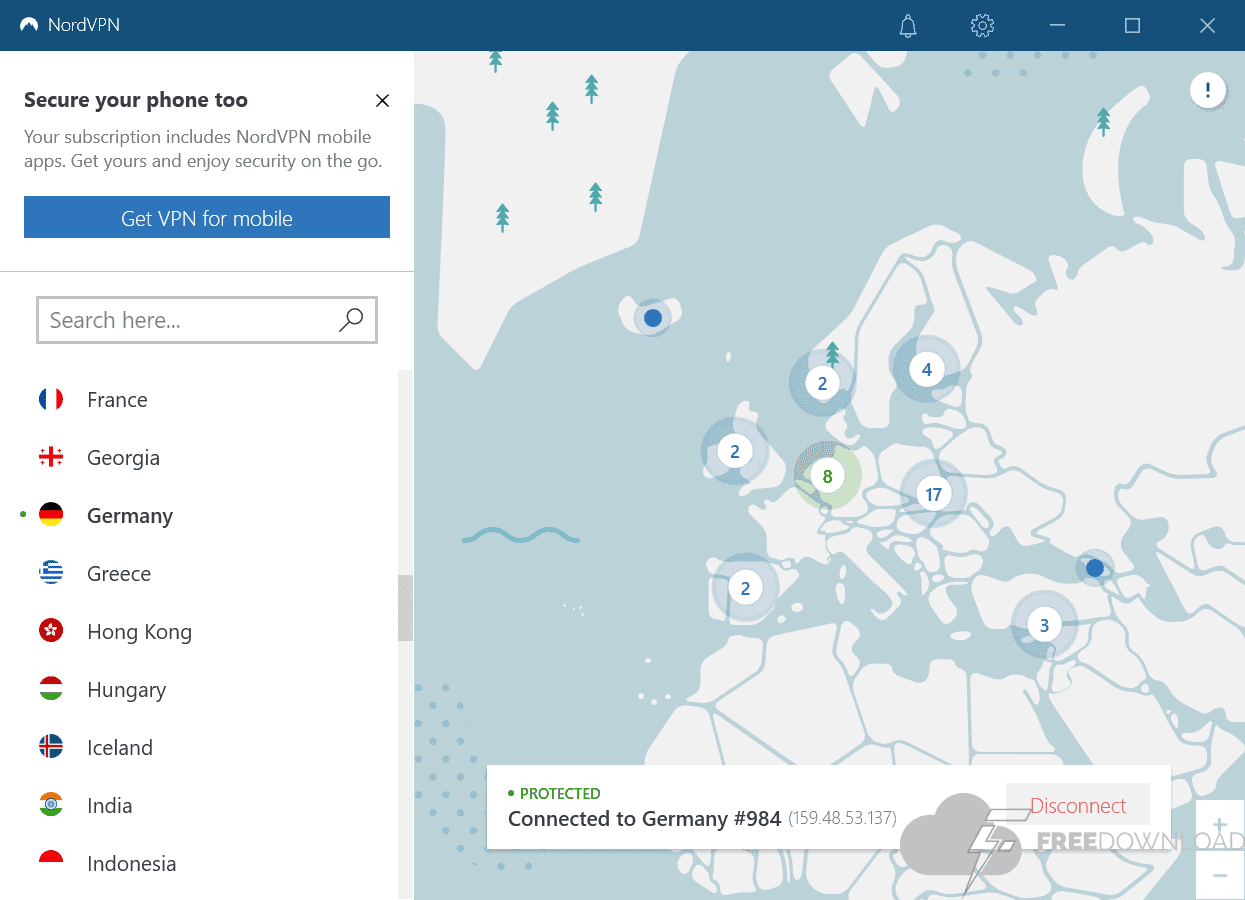Dismiss the Secure your phone banner
The image size is (1245, 900).
(382, 100)
